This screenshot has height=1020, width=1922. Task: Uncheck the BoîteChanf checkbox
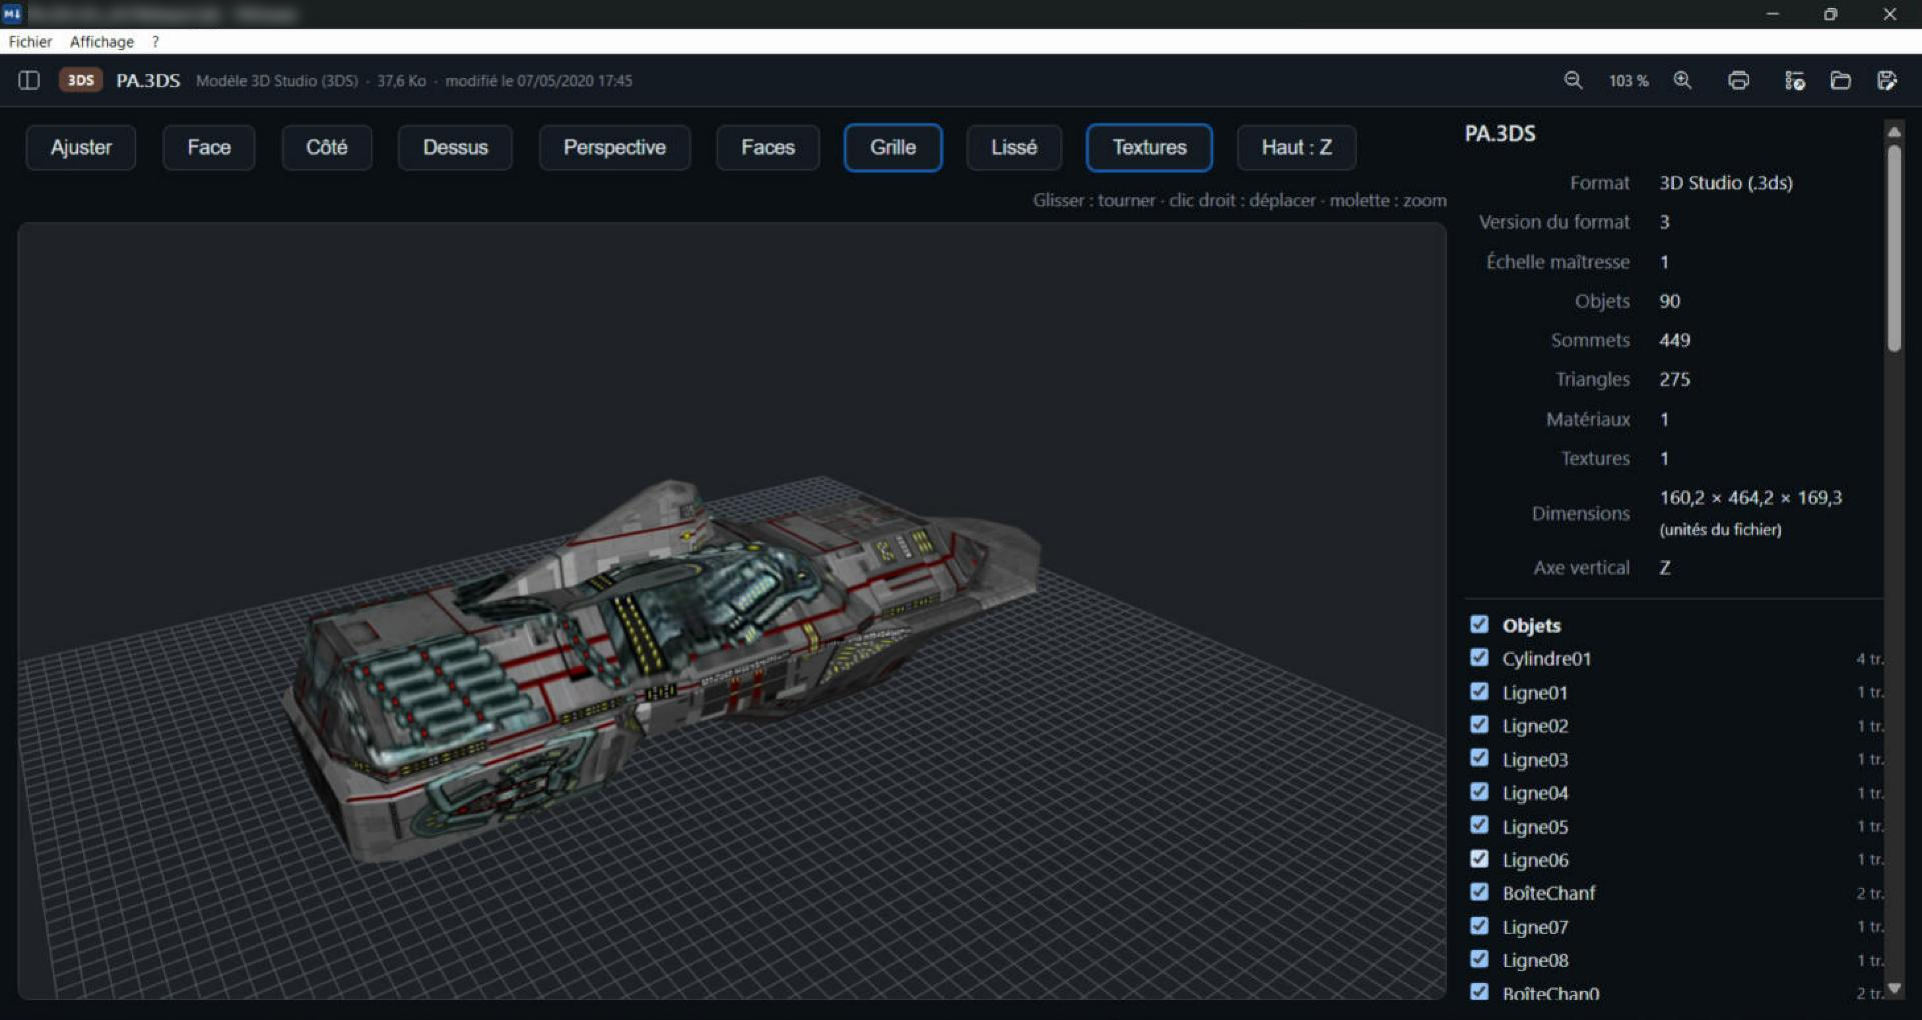tap(1479, 892)
